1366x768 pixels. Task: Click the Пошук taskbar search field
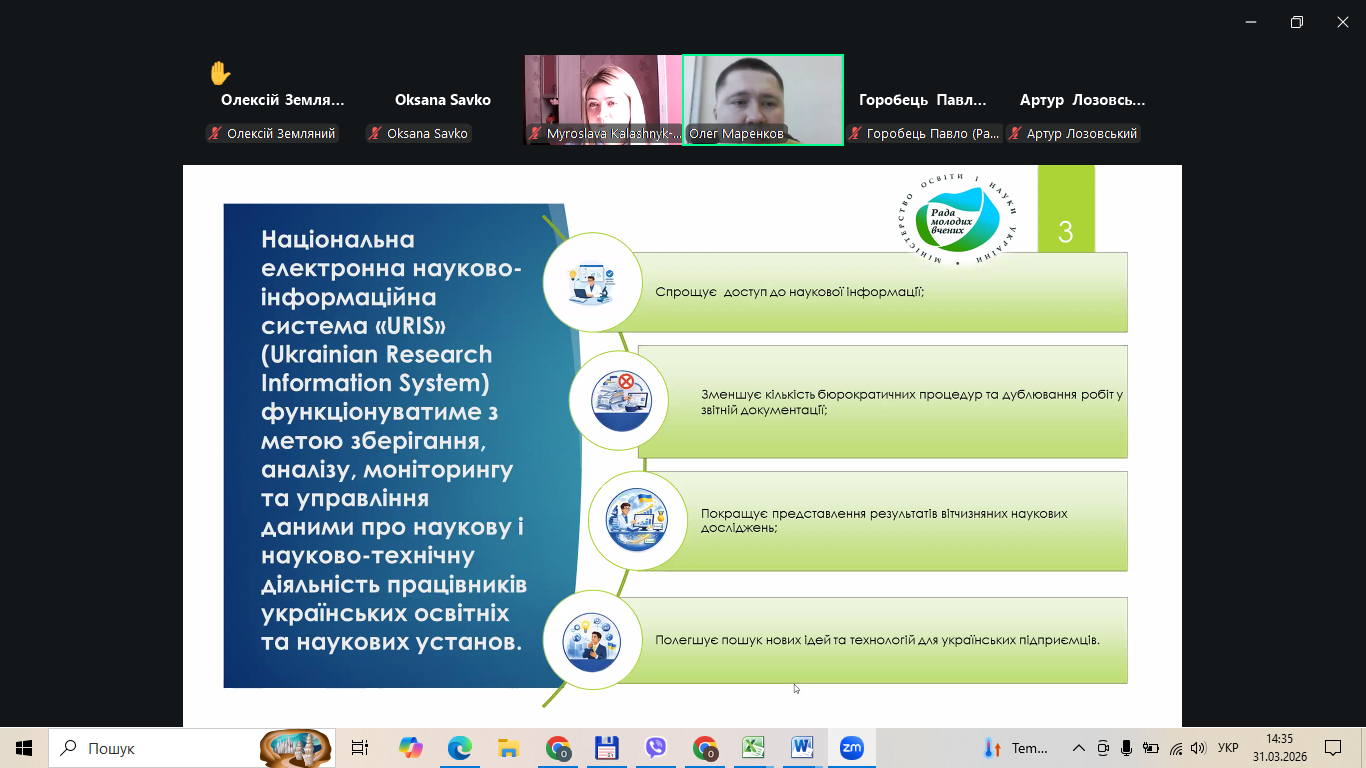pos(192,748)
